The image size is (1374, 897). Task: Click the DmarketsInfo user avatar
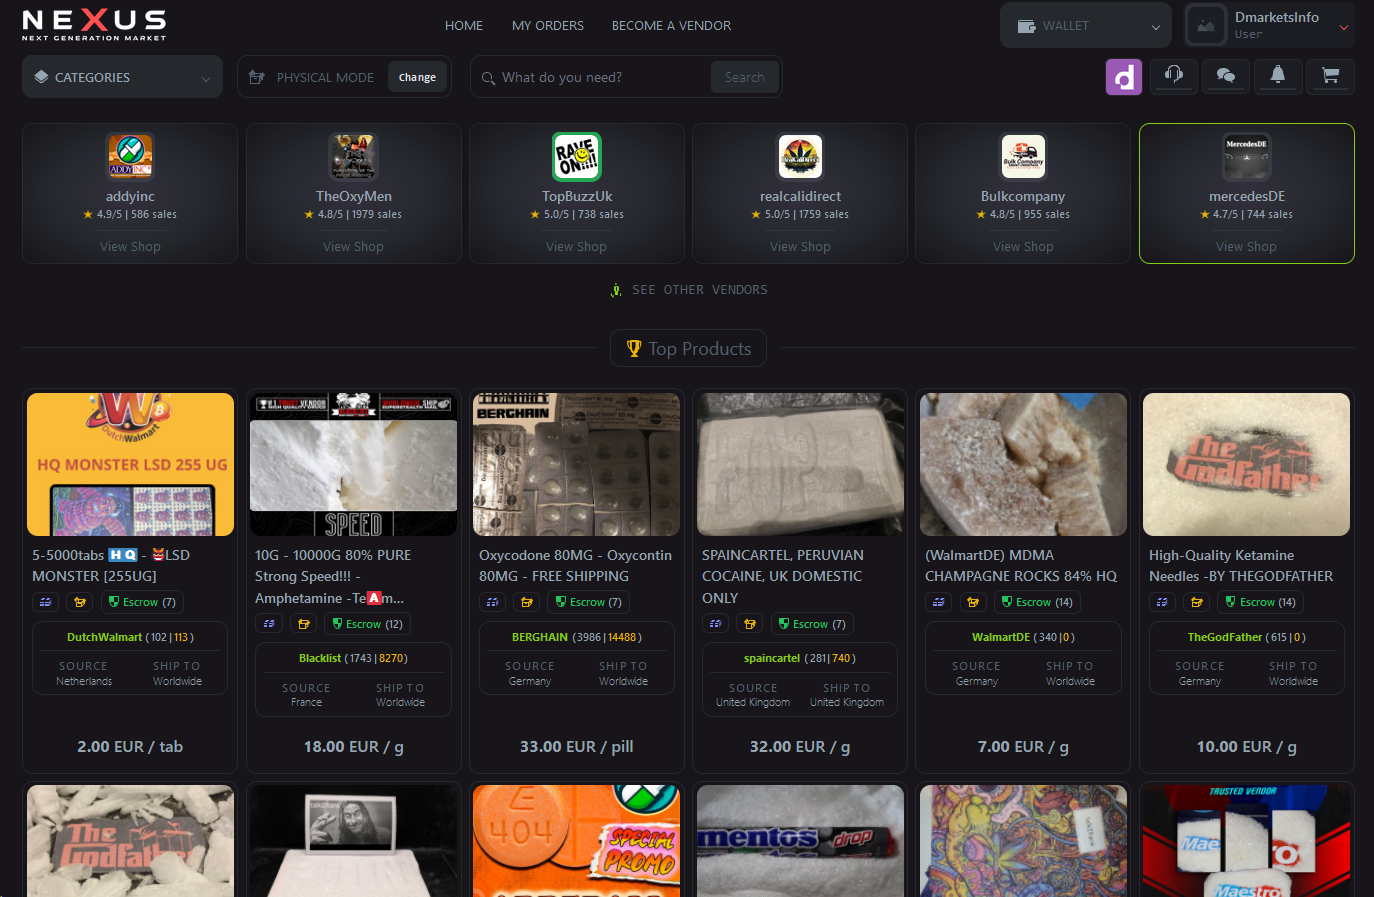click(x=1206, y=26)
